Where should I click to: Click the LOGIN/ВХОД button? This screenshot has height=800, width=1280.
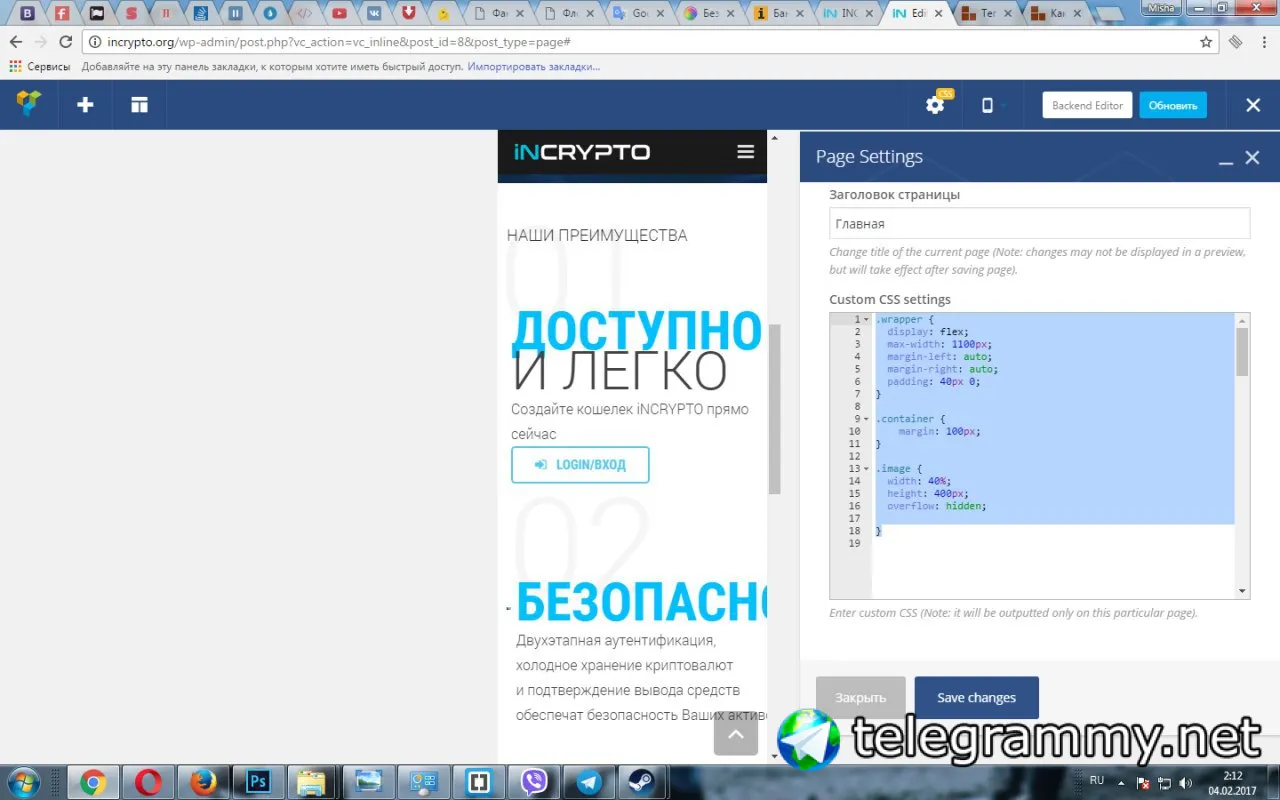click(580, 465)
